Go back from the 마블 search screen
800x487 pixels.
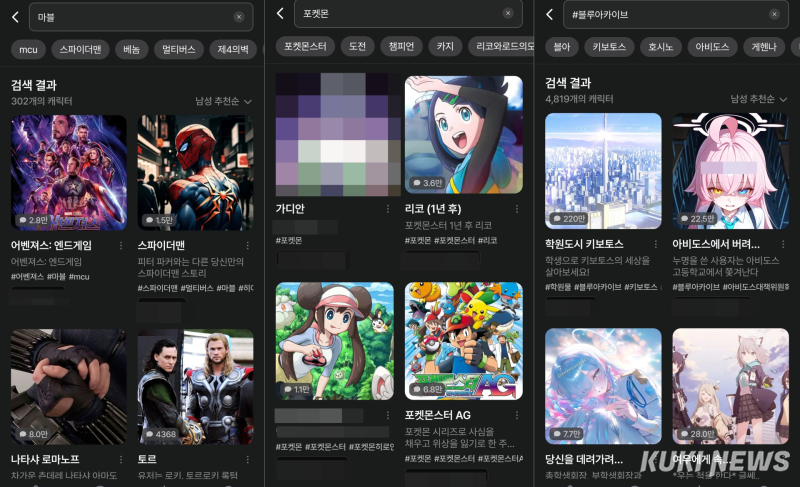(x=15, y=17)
